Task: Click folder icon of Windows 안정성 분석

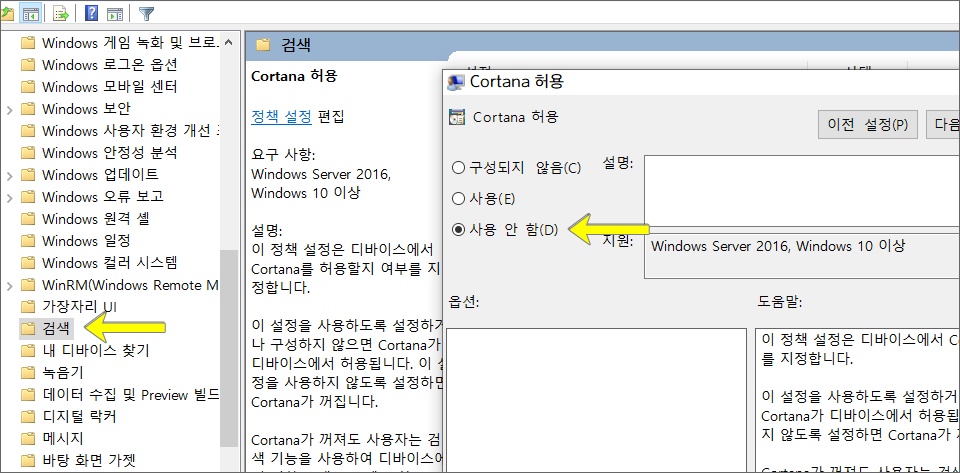Action: click(x=28, y=153)
